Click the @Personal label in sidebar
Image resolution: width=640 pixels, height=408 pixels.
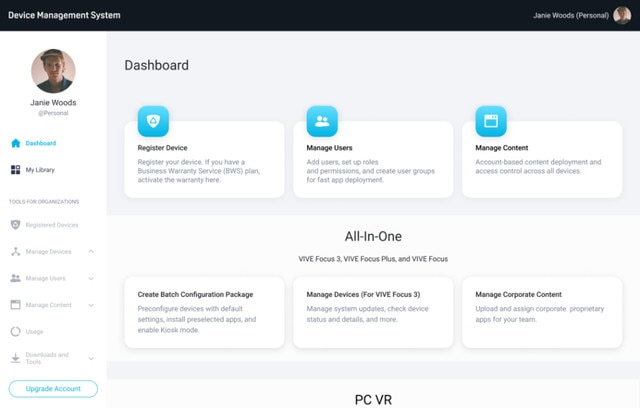click(x=53, y=113)
